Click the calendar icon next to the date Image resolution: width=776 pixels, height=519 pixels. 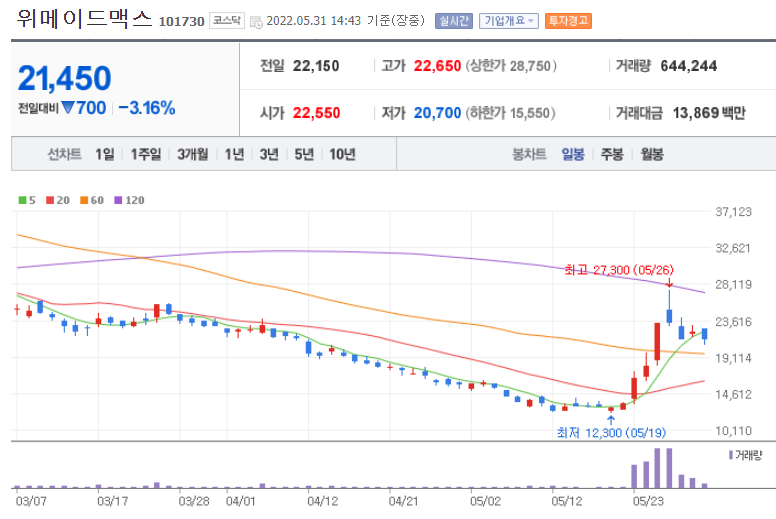256,22
